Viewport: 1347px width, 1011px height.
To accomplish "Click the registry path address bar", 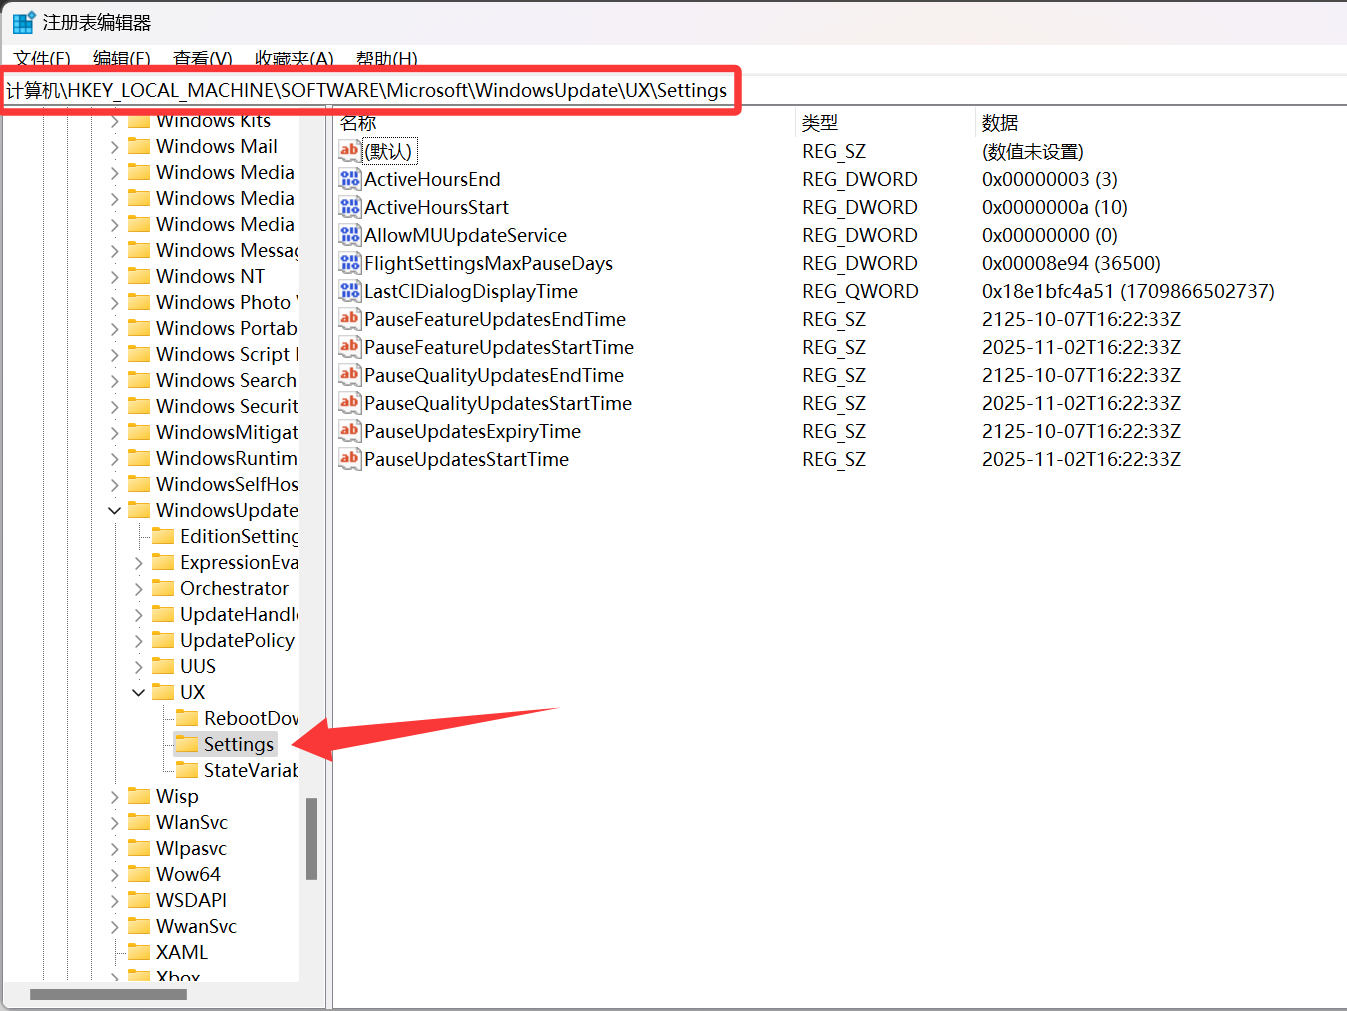I will (x=367, y=90).
